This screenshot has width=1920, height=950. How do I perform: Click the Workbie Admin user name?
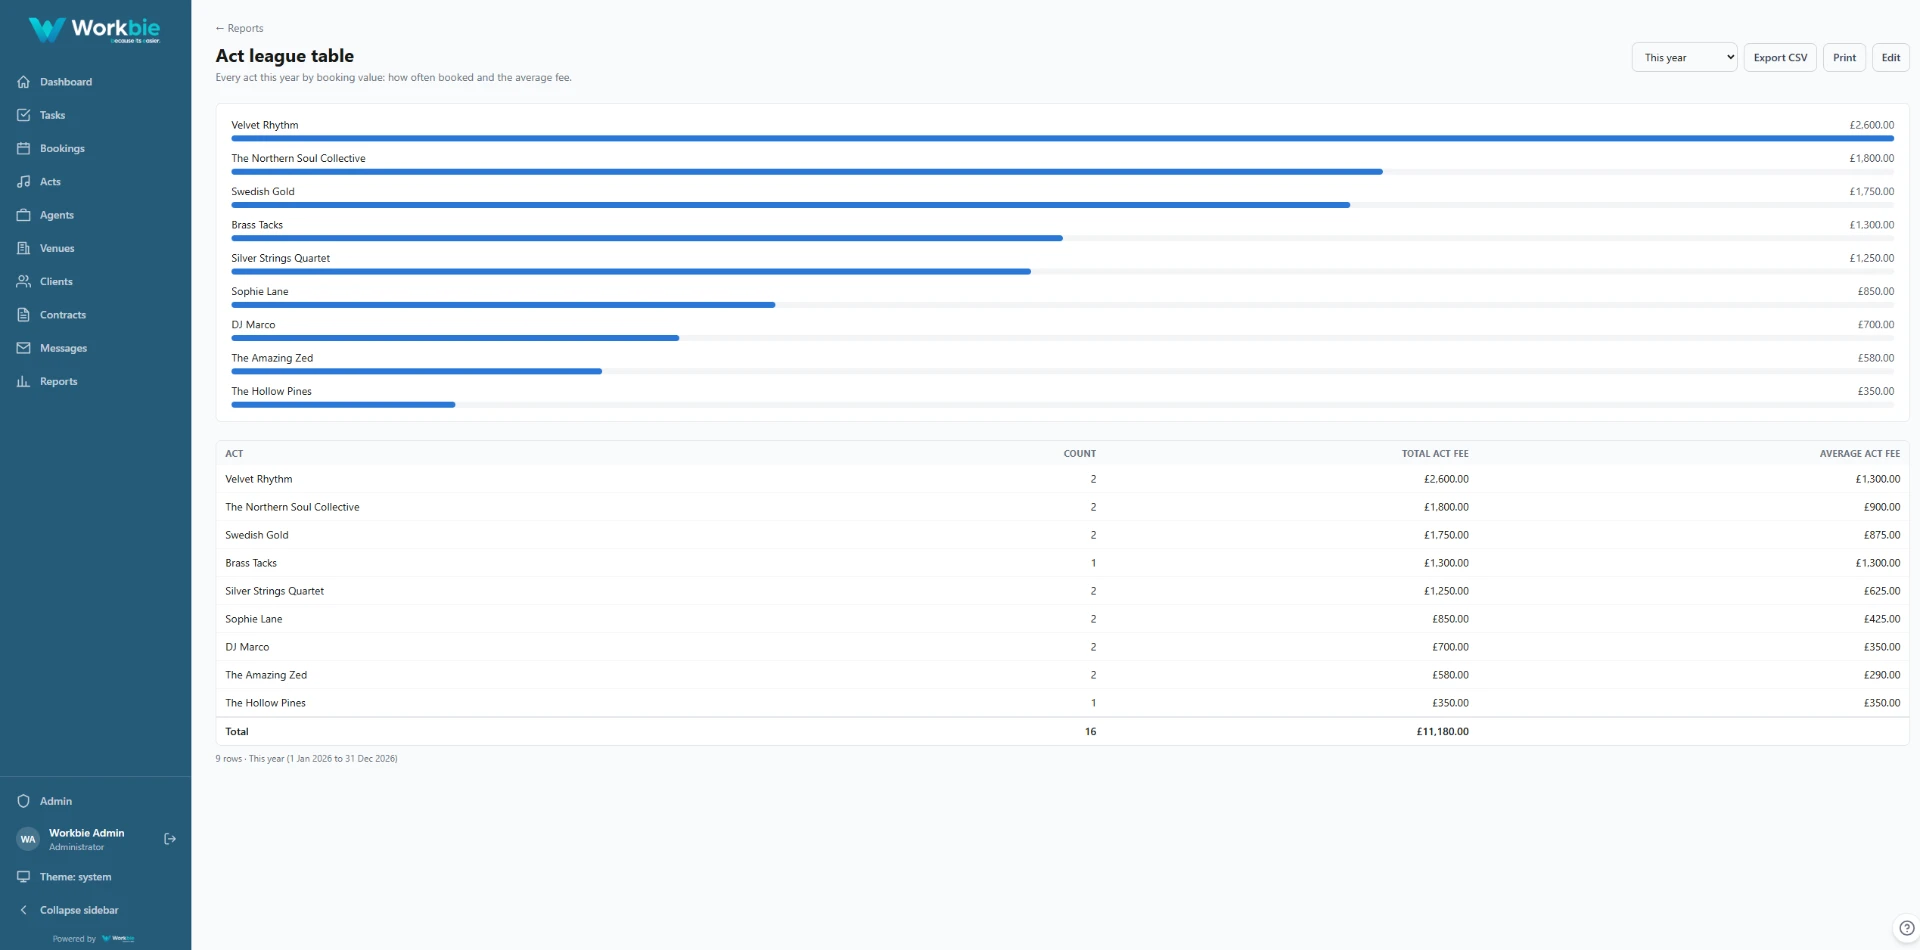pos(87,833)
